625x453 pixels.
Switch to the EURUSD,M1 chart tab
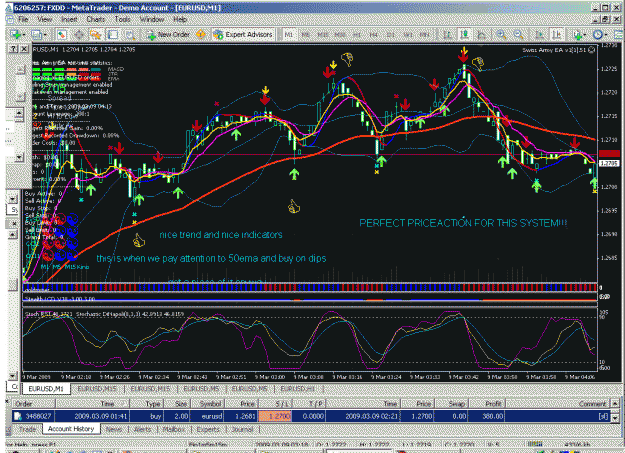(x=46, y=388)
